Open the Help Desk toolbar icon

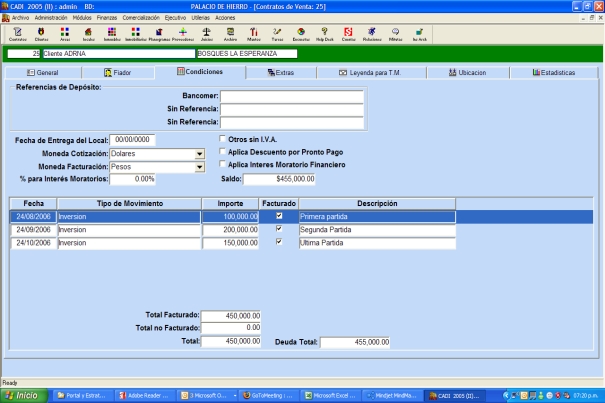(325, 33)
